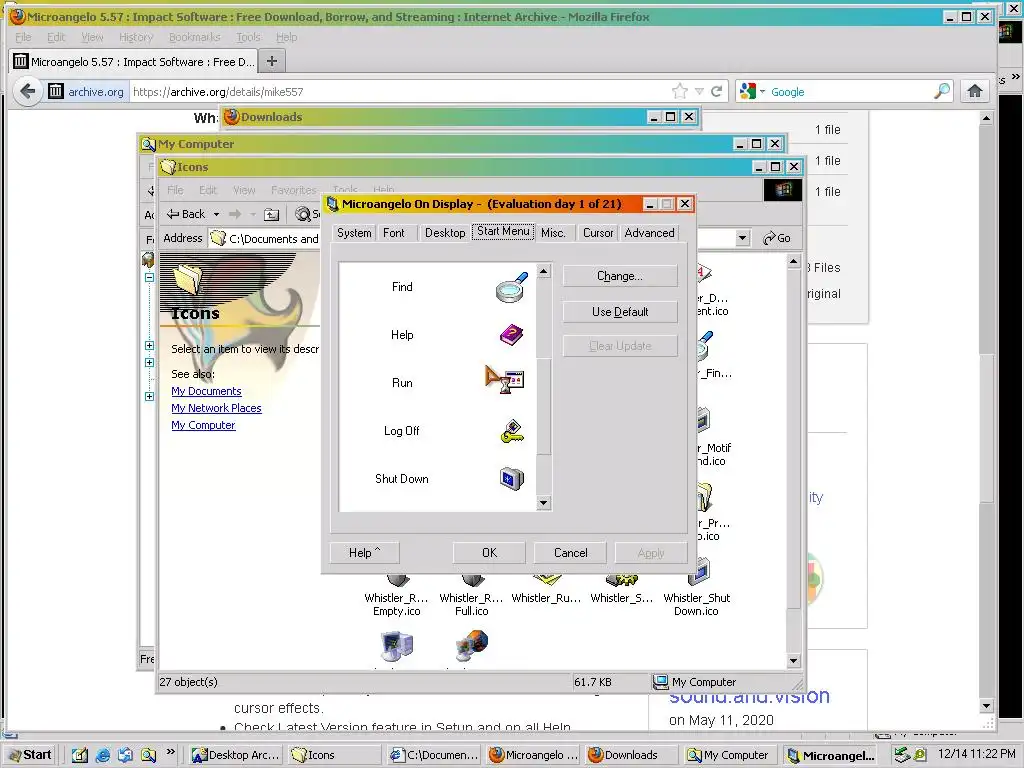Viewport: 1024px width, 768px height.
Task: Switch to the Desktop tab
Action: pyautogui.click(x=445, y=233)
